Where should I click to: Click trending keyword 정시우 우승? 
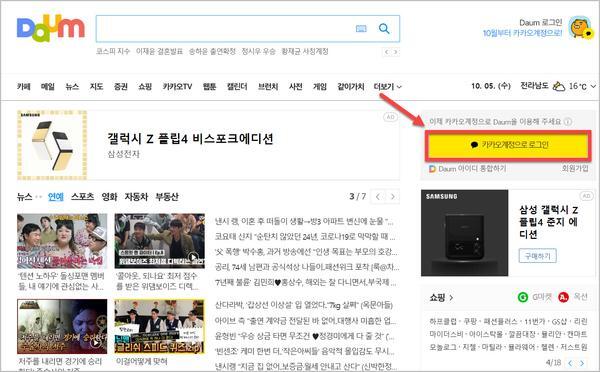click(258, 51)
